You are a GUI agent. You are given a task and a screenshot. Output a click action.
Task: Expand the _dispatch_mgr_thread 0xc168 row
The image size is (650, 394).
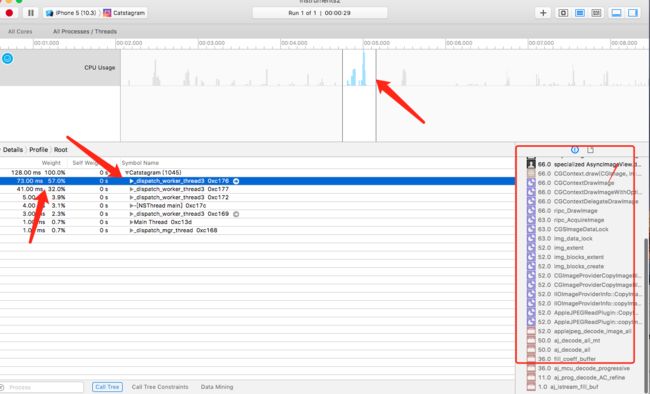pyautogui.click(x=131, y=230)
